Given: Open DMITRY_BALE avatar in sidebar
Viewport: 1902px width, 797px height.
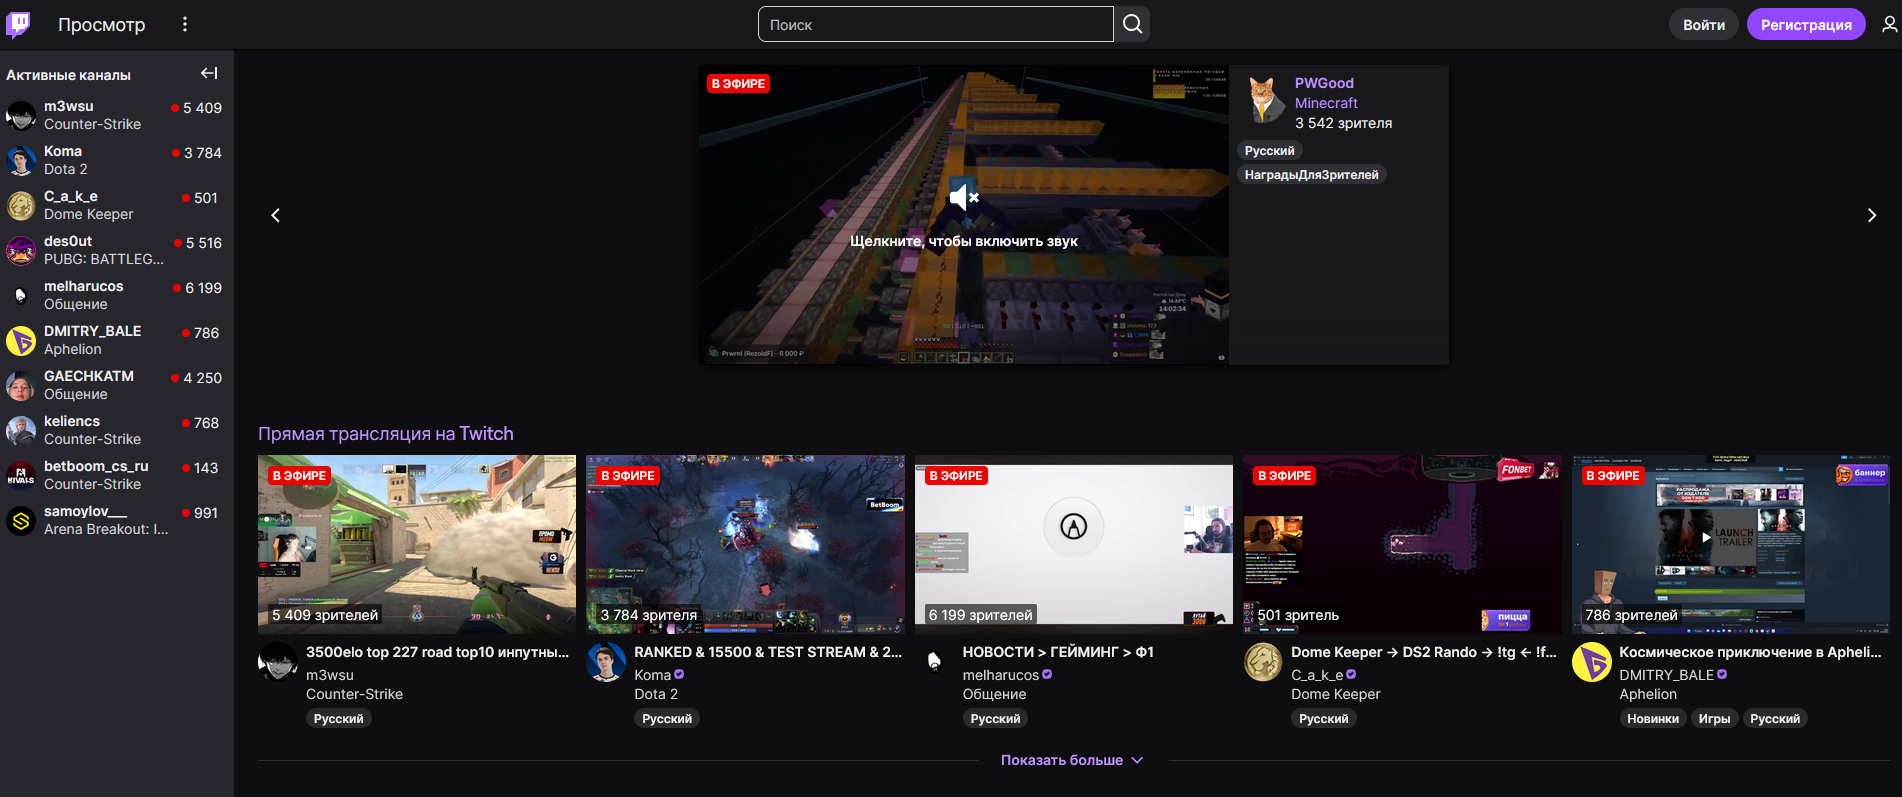Looking at the screenshot, I should tap(21, 340).
